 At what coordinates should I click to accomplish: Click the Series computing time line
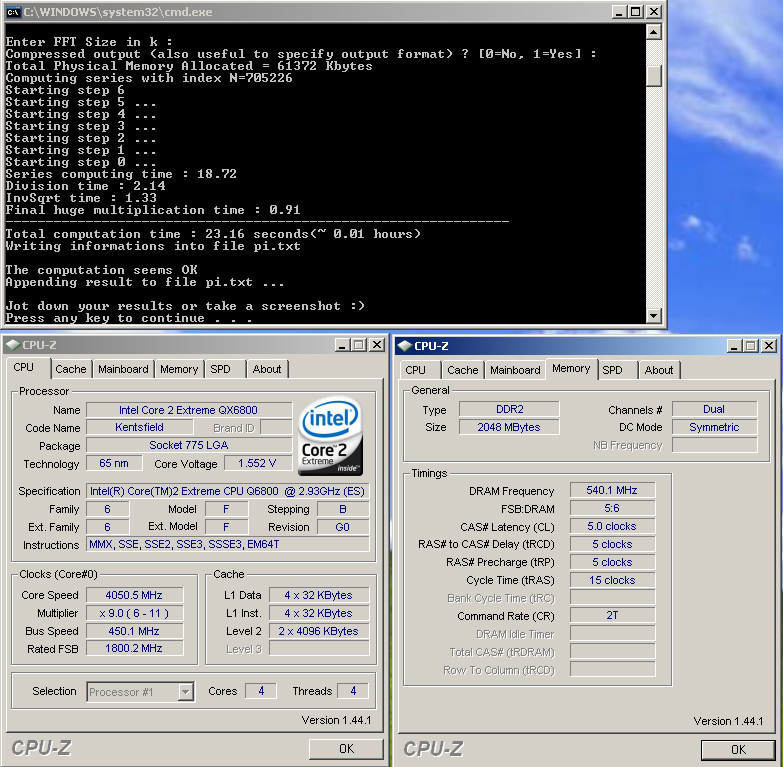click(121, 174)
